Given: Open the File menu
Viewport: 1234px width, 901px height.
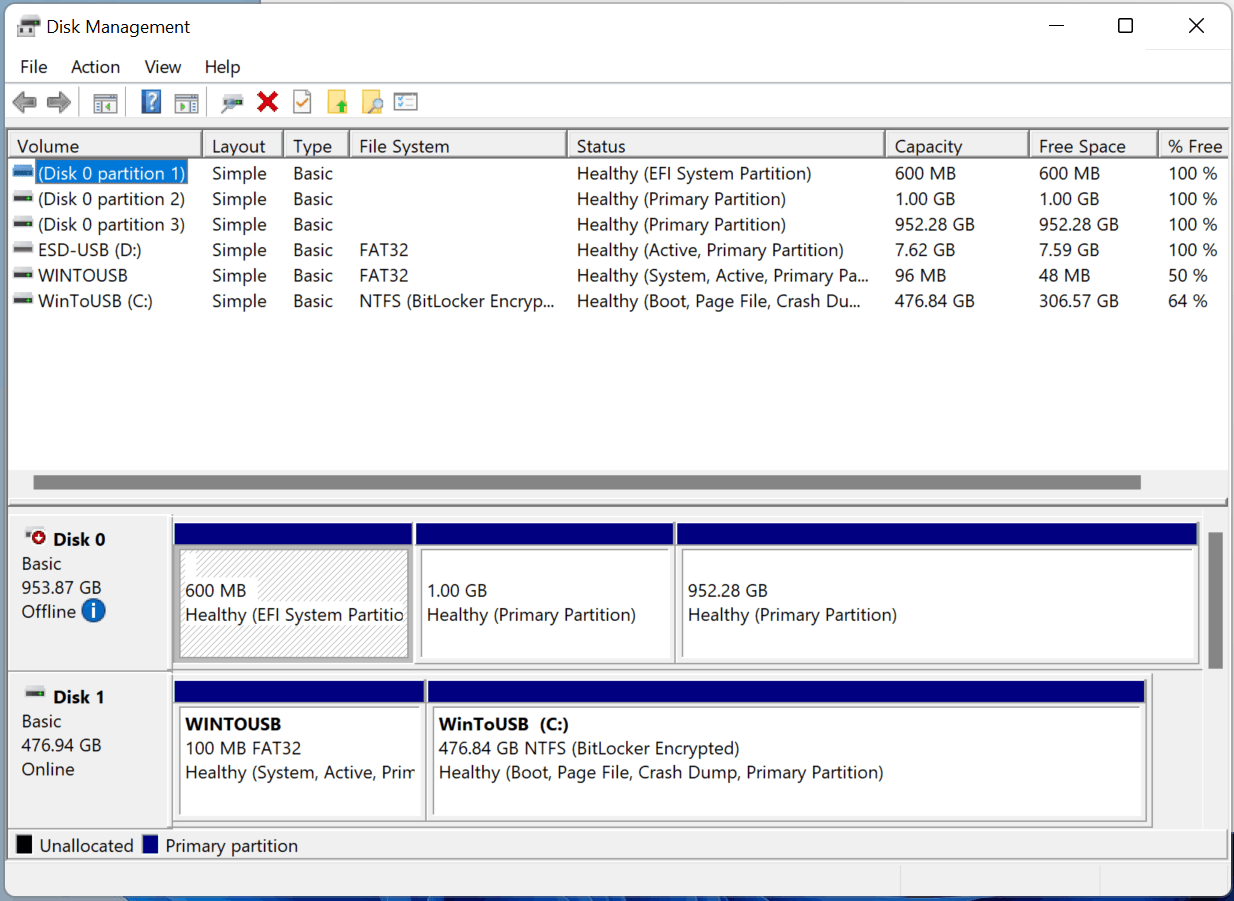Looking at the screenshot, I should pyautogui.click(x=34, y=67).
